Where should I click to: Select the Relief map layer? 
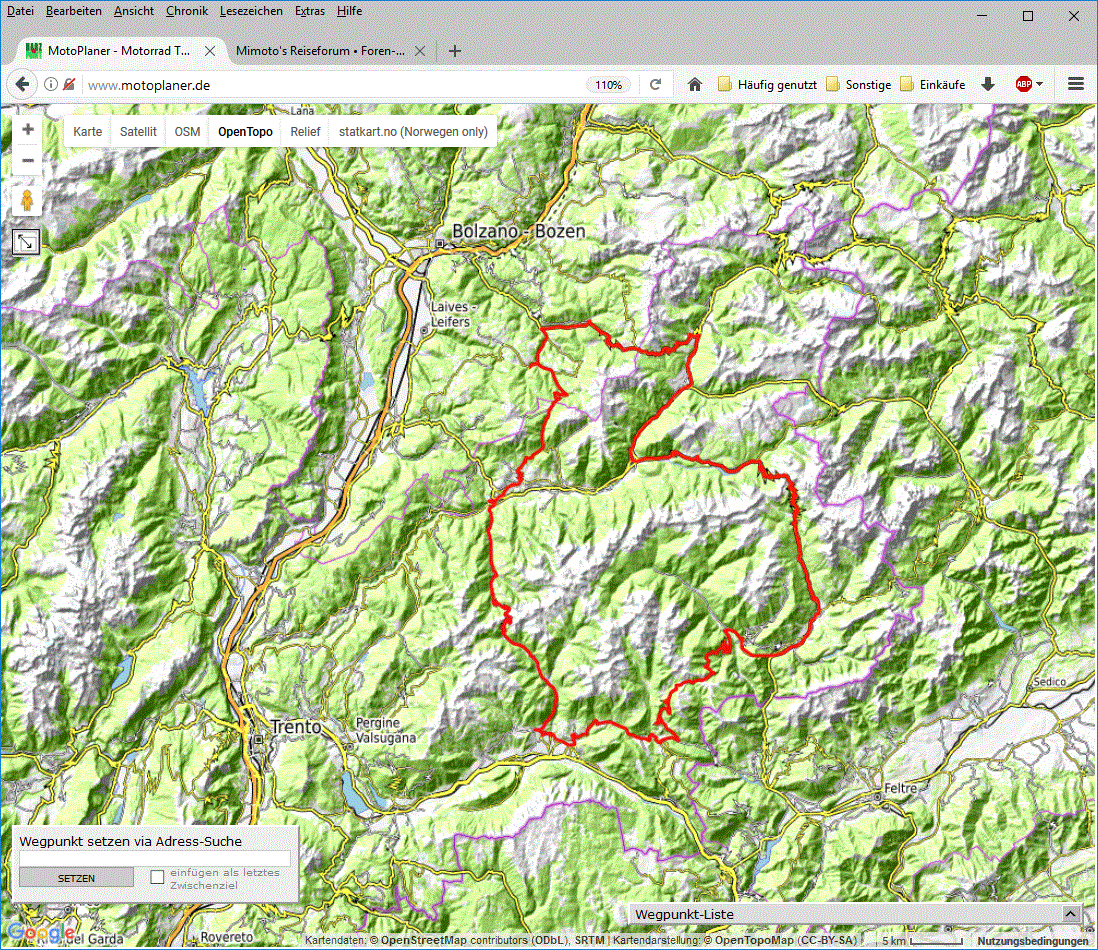tap(305, 131)
